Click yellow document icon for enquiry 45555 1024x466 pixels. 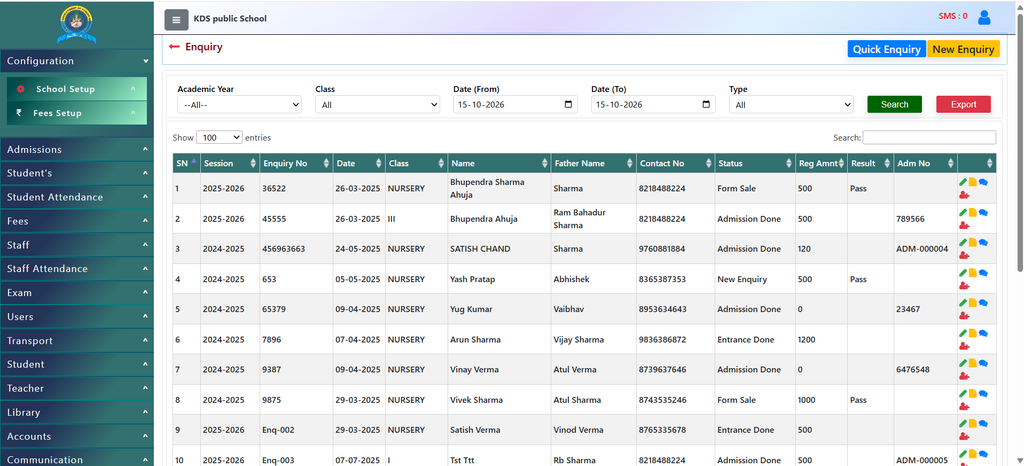click(972, 212)
